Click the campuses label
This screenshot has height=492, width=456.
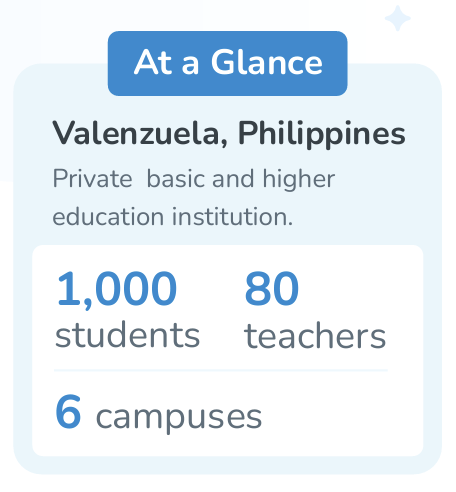coord(179,419)
